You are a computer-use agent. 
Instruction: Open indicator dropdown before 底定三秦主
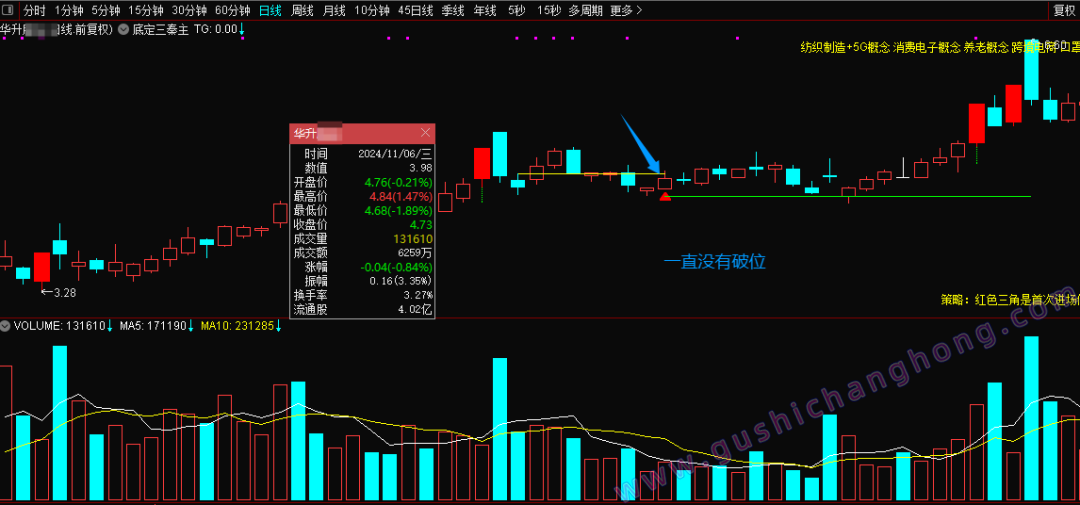tap(123, 30)
